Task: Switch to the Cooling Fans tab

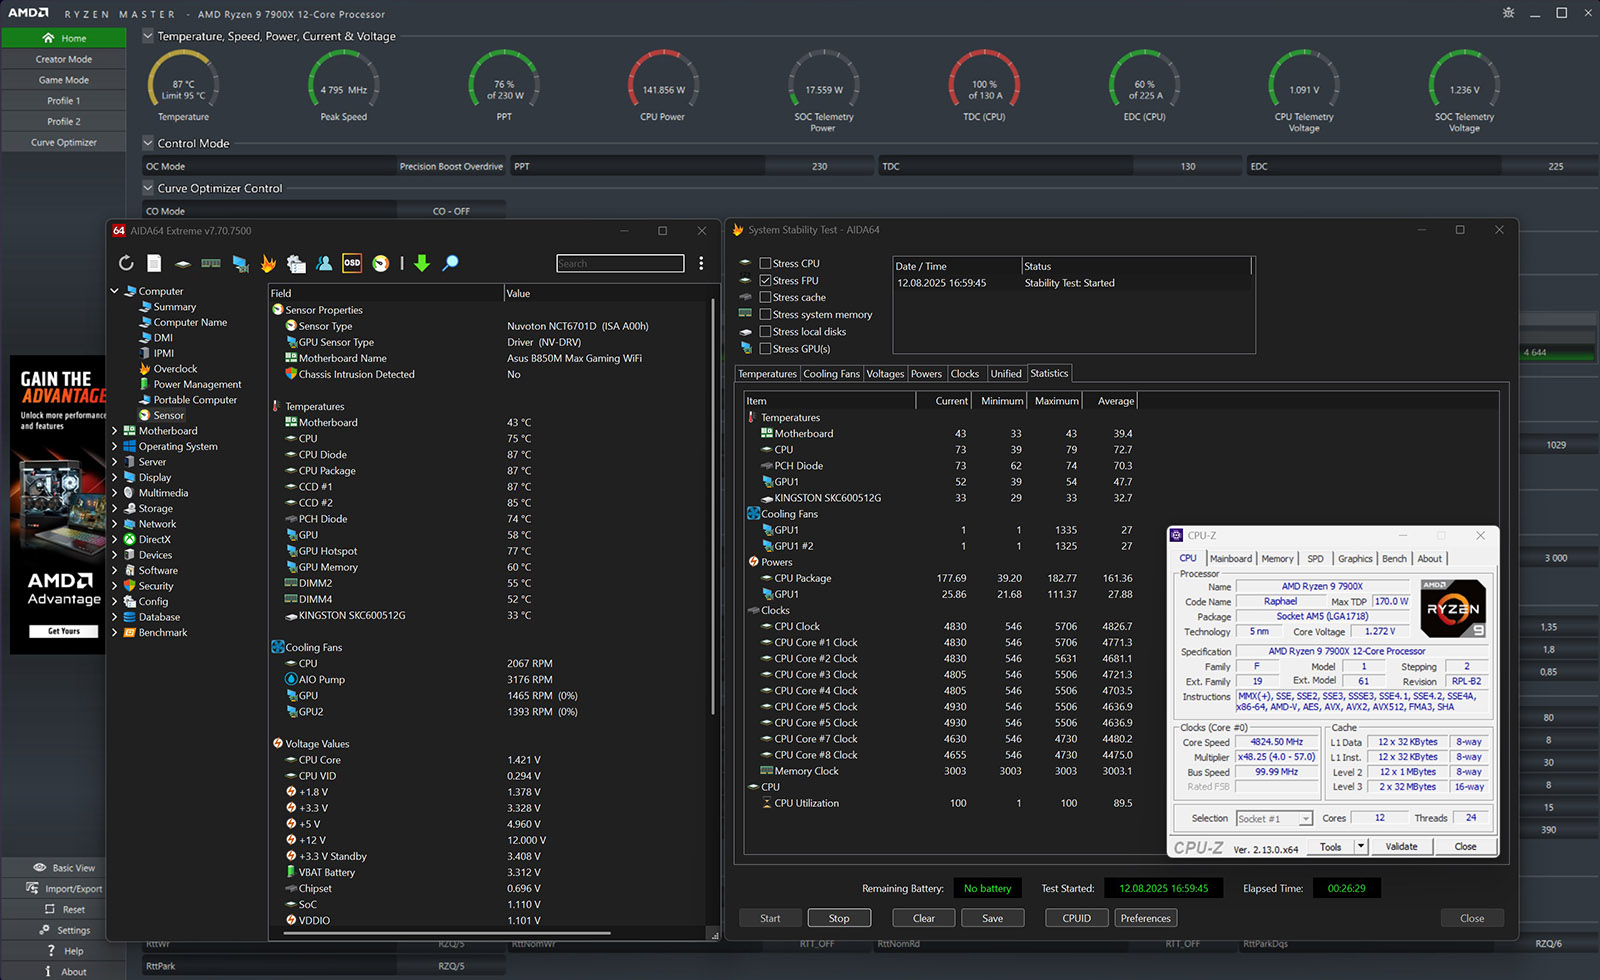Action: (831, 374)
